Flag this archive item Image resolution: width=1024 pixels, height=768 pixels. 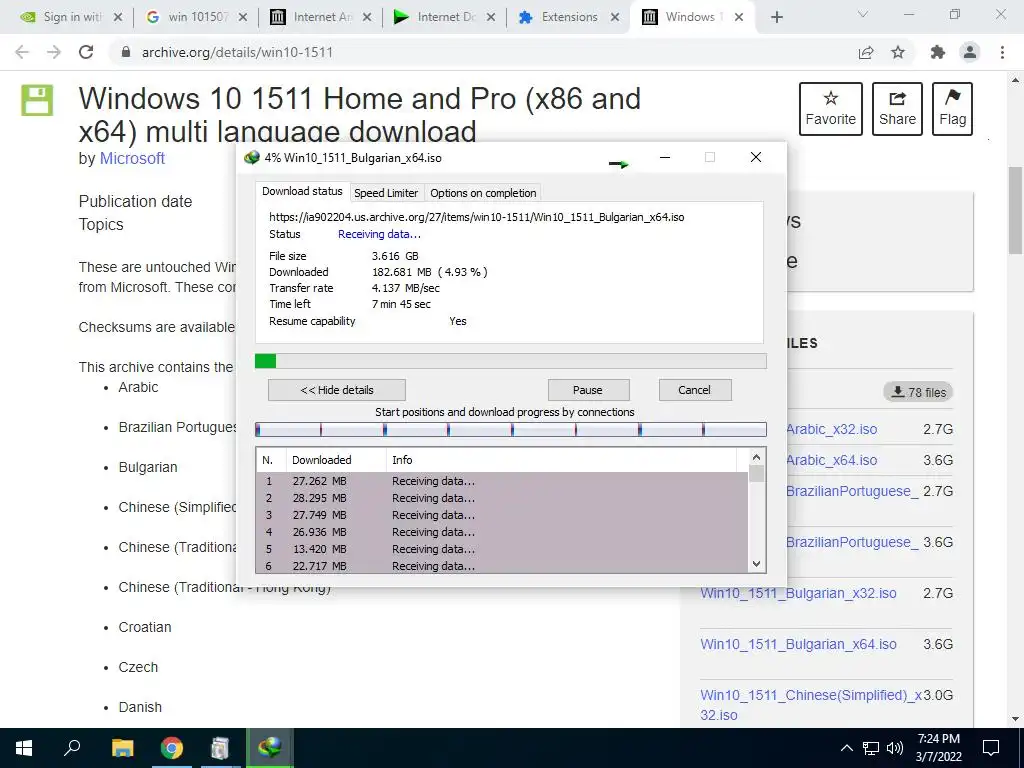tap(952, 108)
